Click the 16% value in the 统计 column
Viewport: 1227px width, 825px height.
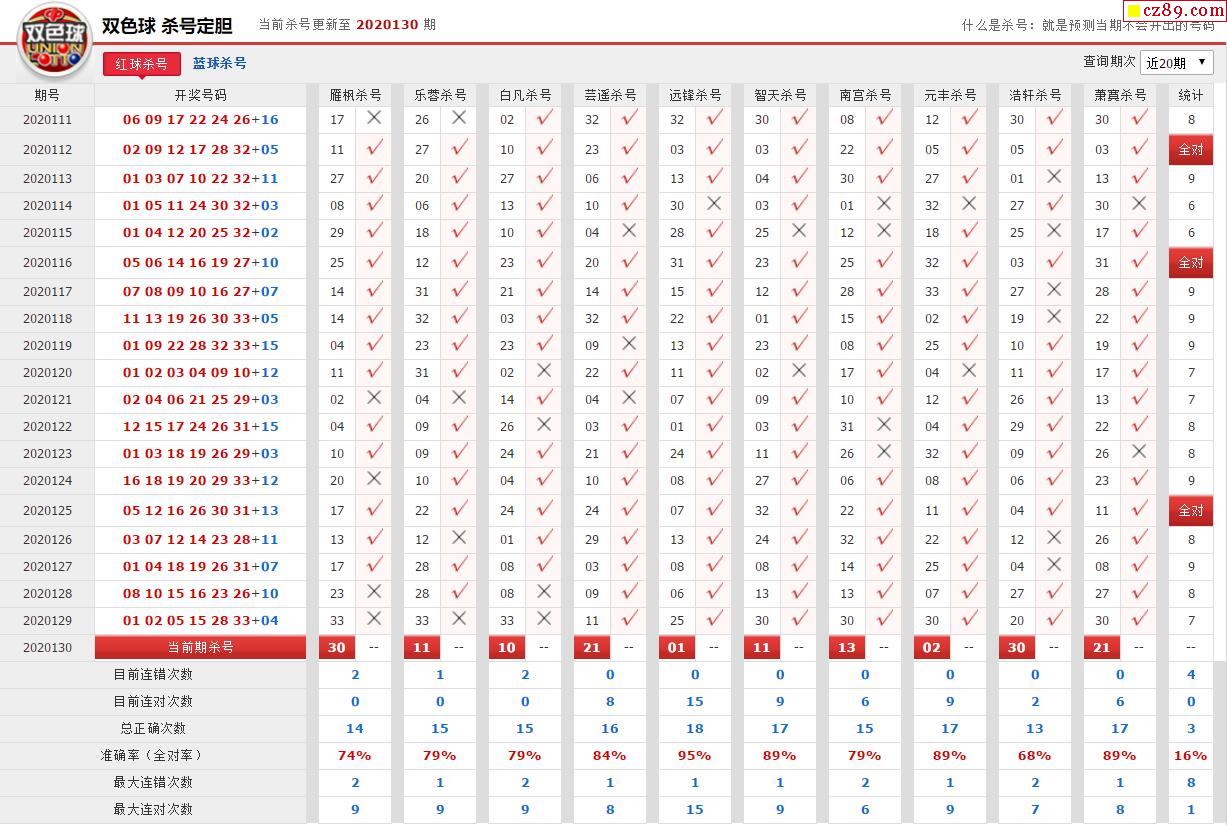coord(1190,755)
